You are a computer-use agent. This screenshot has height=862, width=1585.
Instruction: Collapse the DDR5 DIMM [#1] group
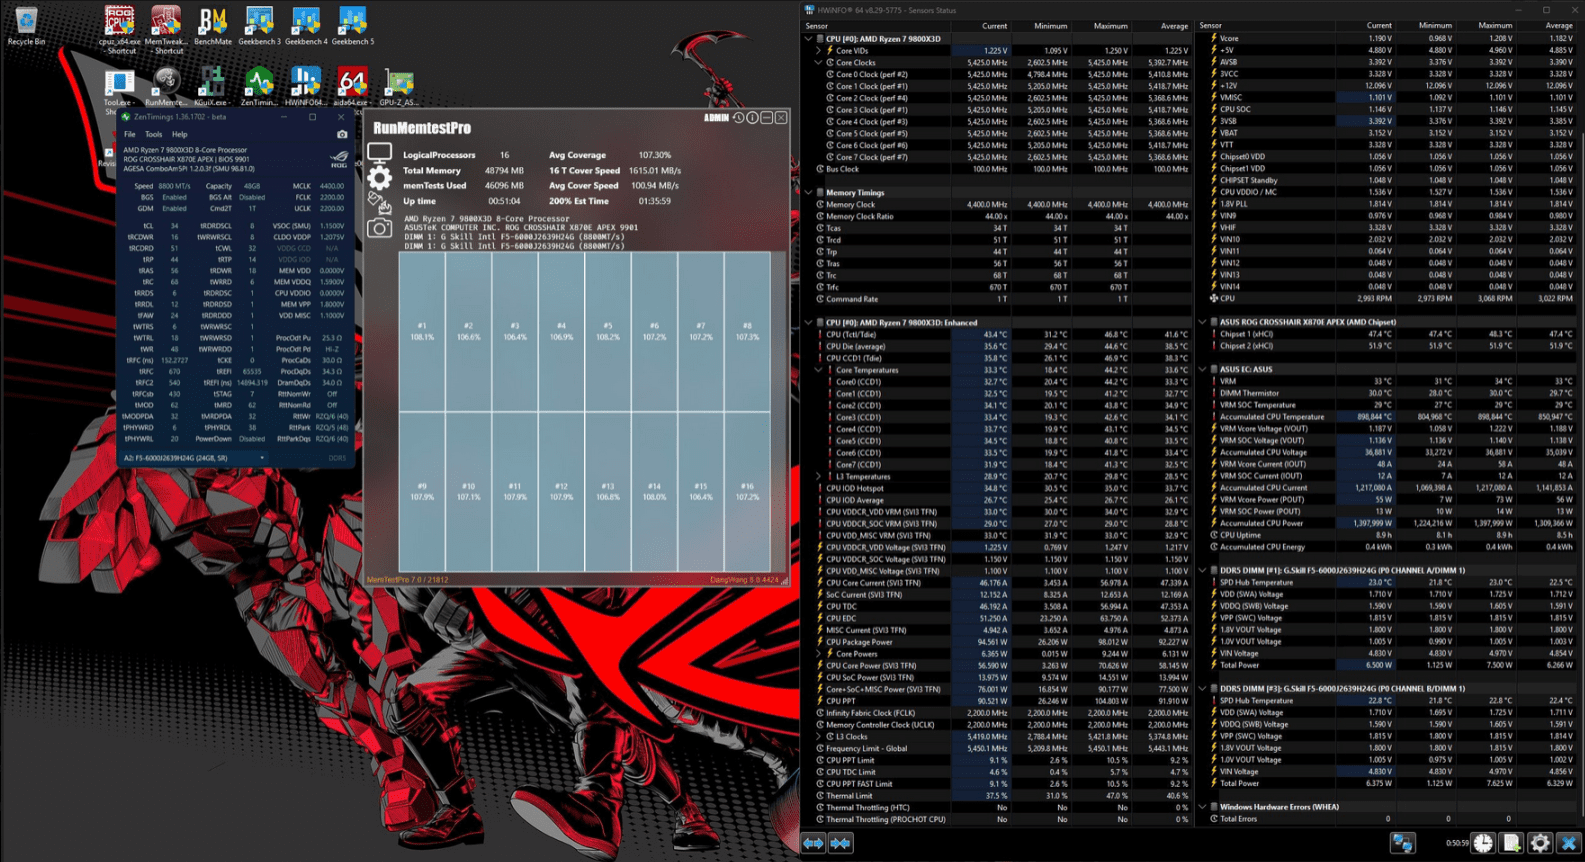[1202, 570]
